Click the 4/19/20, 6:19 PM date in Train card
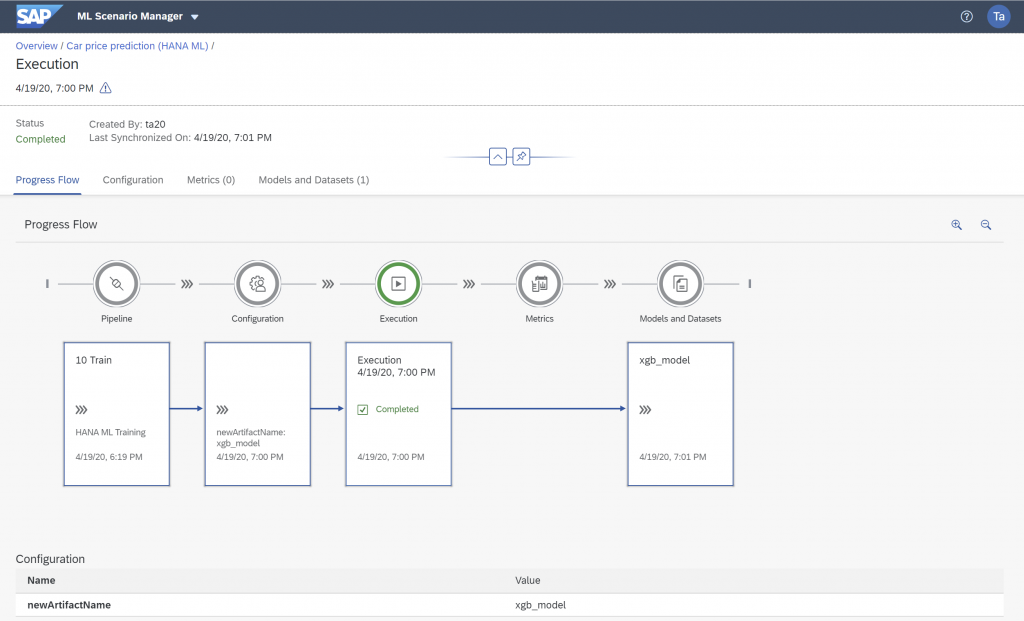This screenshot has height=621, width=1024. pos(108,457)
